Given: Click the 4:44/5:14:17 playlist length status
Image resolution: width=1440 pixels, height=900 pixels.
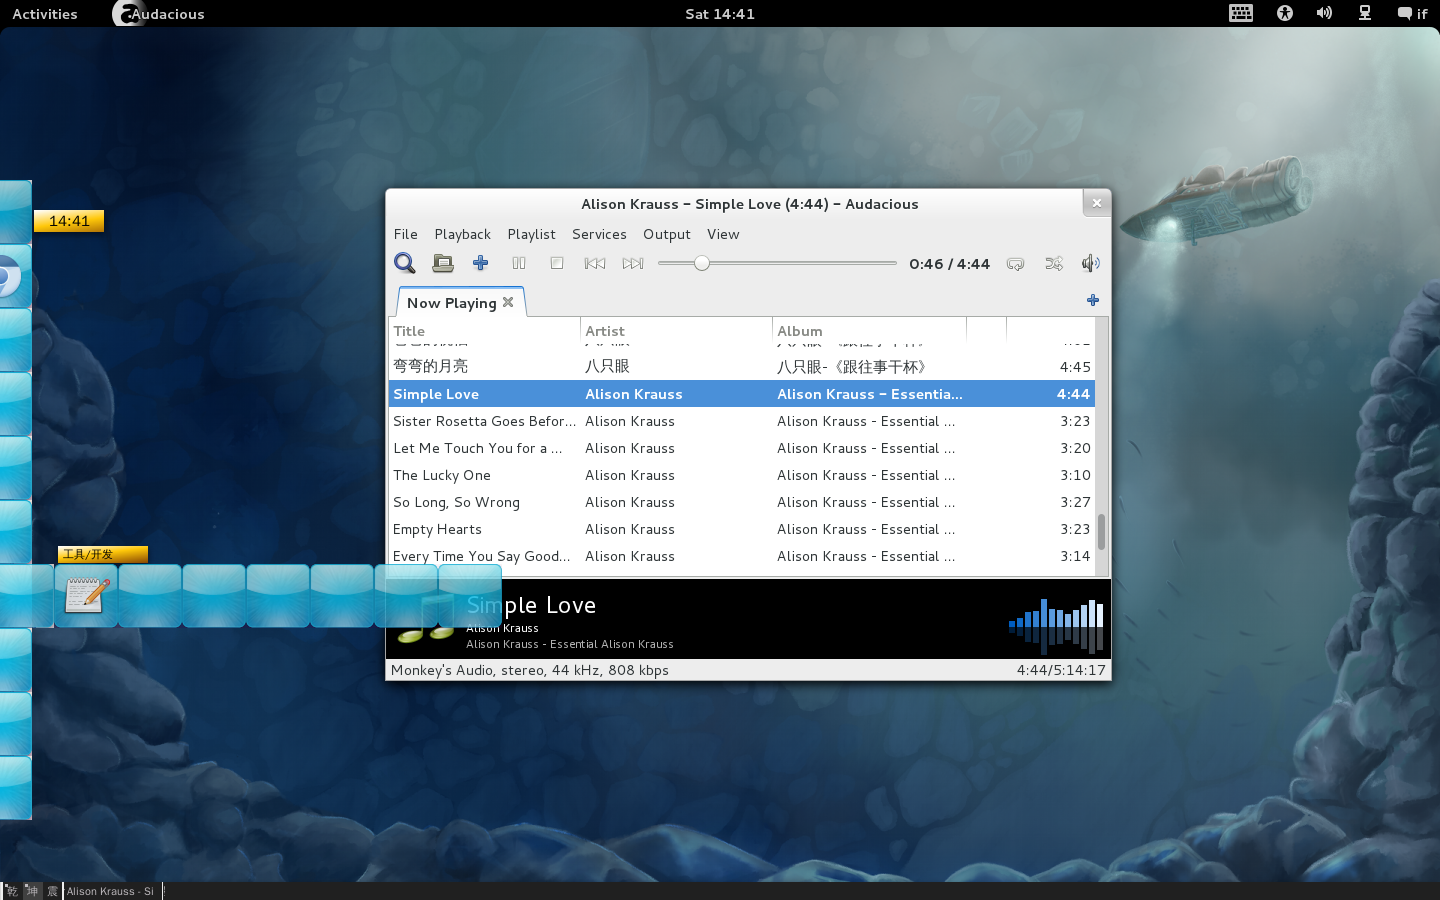Looking at the screenshot, I should coord(1061,670).
